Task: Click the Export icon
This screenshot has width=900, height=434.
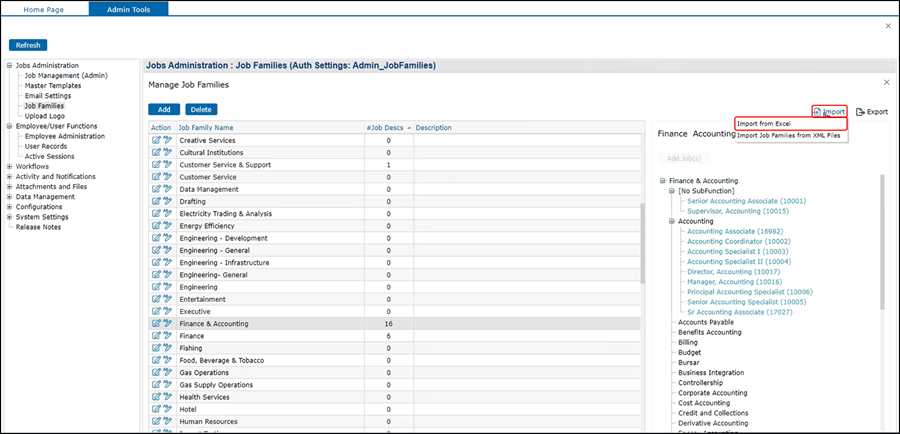Action: tap(860, 112)
